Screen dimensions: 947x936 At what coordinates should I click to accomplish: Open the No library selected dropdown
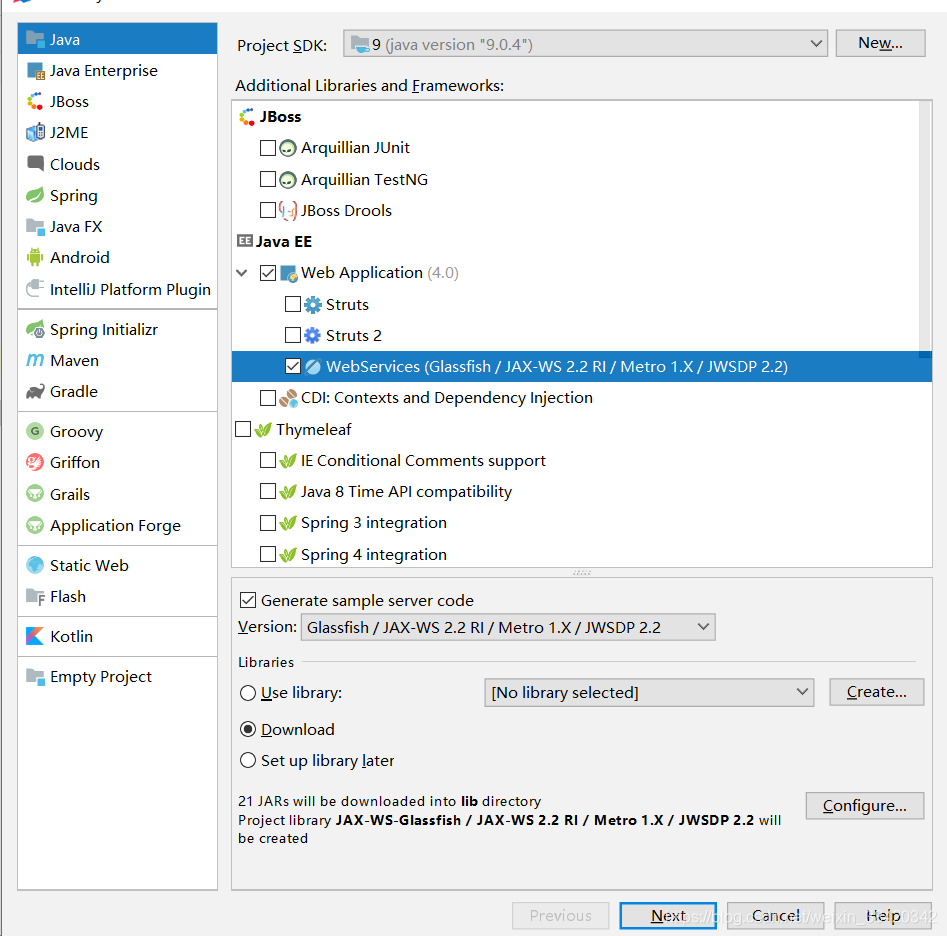click(649, 693)
